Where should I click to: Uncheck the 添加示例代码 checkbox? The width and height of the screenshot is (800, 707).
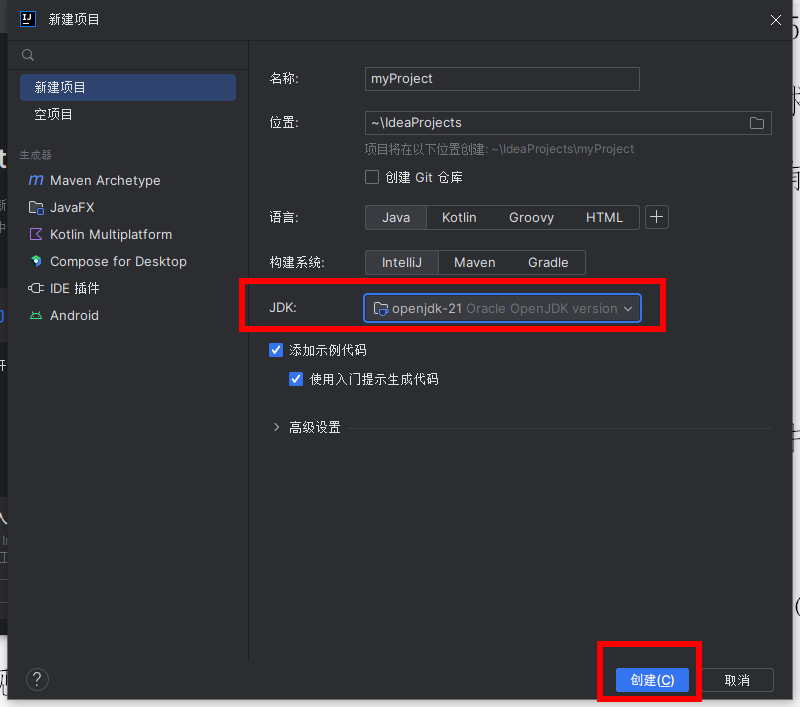pos(276,350)
